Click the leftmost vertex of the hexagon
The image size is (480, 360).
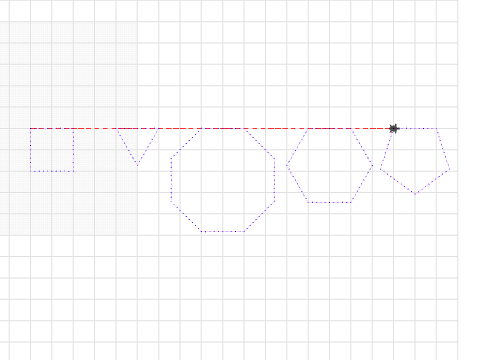point(287,165)
